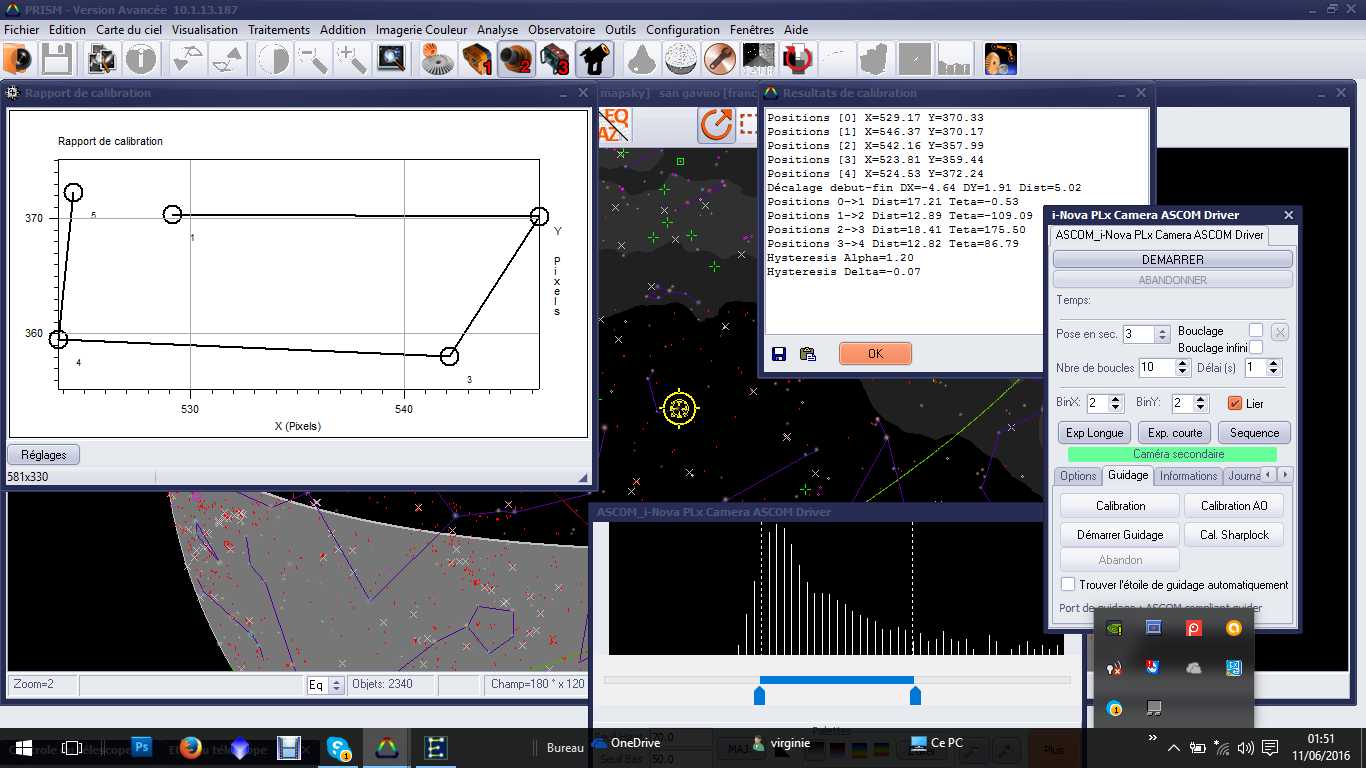Click the wrench tool icon in toolbar
Viewport: 1366px width, 768px height.
(x=717, y=60)
